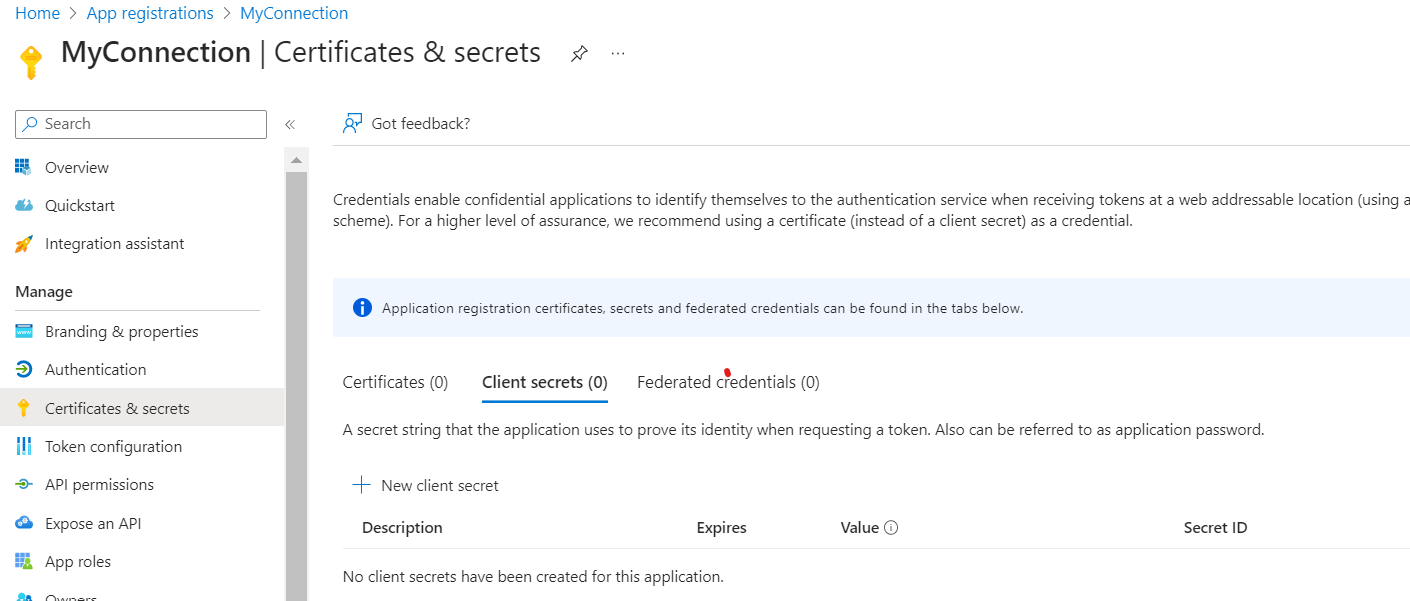Open the Quickstart cloud icon
The height and width of the screenshot is (601, 1410).
coord(24,206)
